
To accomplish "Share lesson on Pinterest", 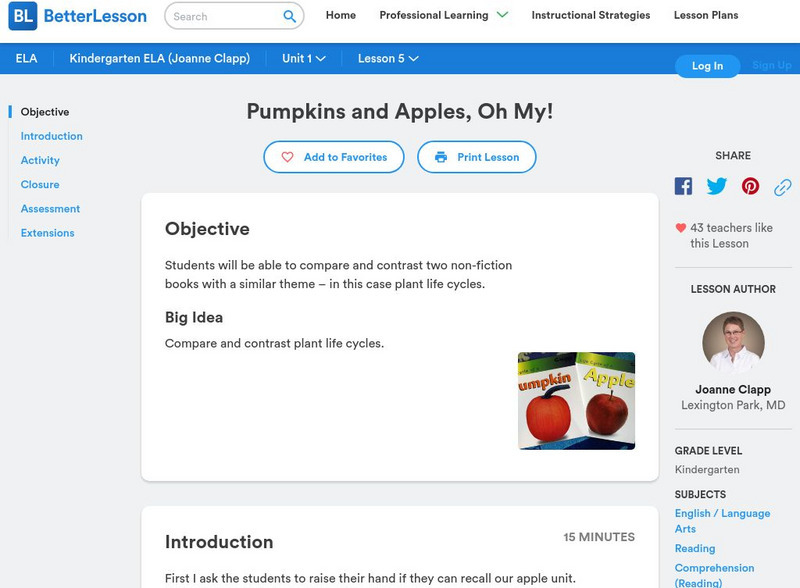I will point(750,186).
